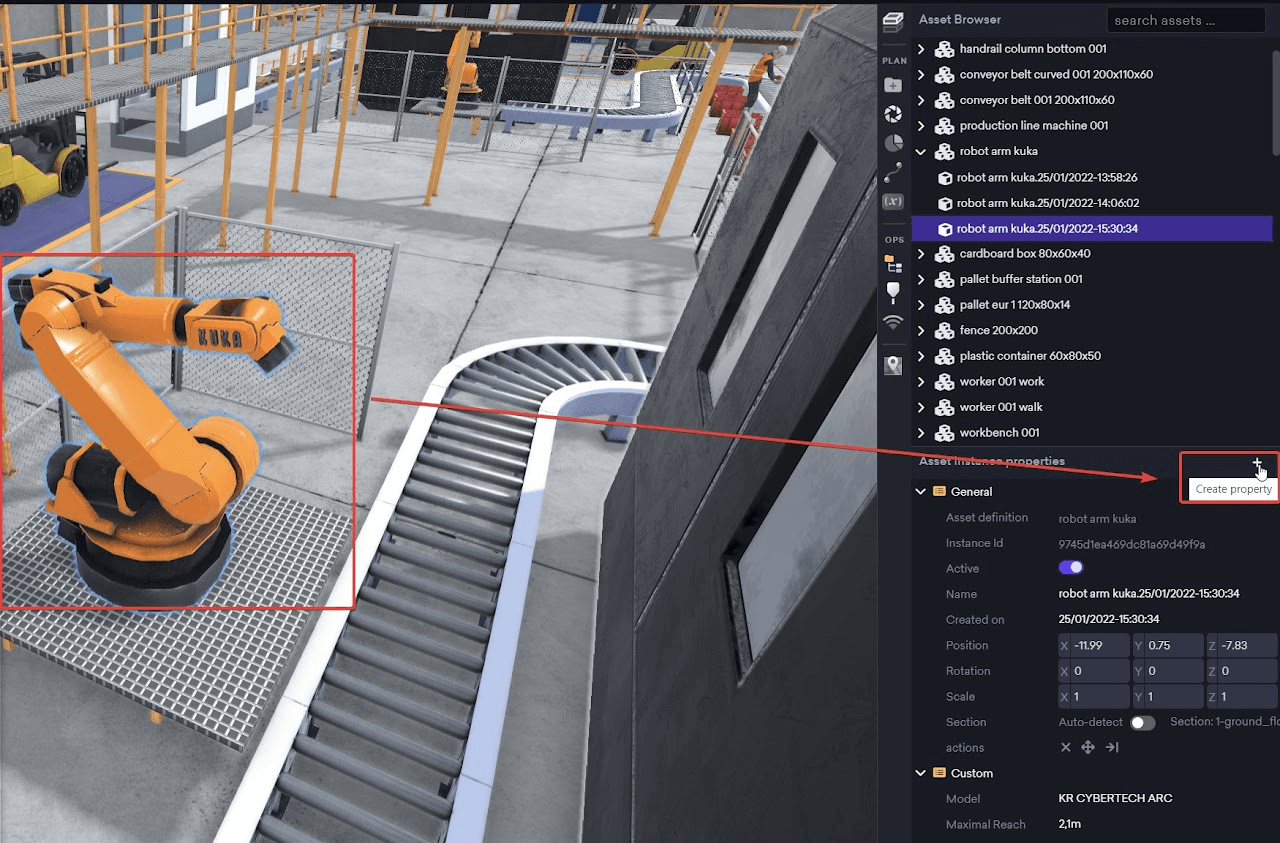This screenshot has width=1280, height=843.
Task: Open the camera aperture icon in sidebar
Action: click(893, 114)
